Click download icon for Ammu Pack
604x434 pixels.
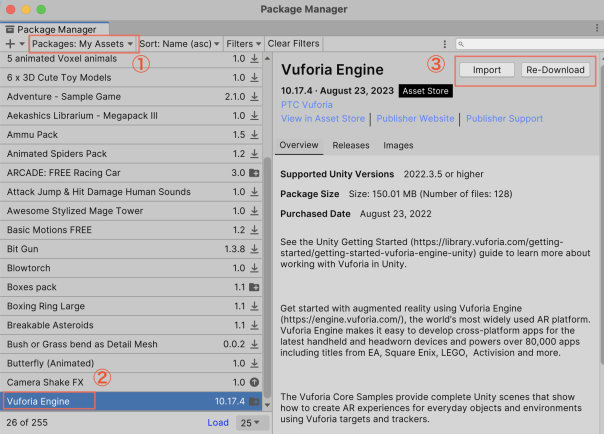[x=254, y=135]
